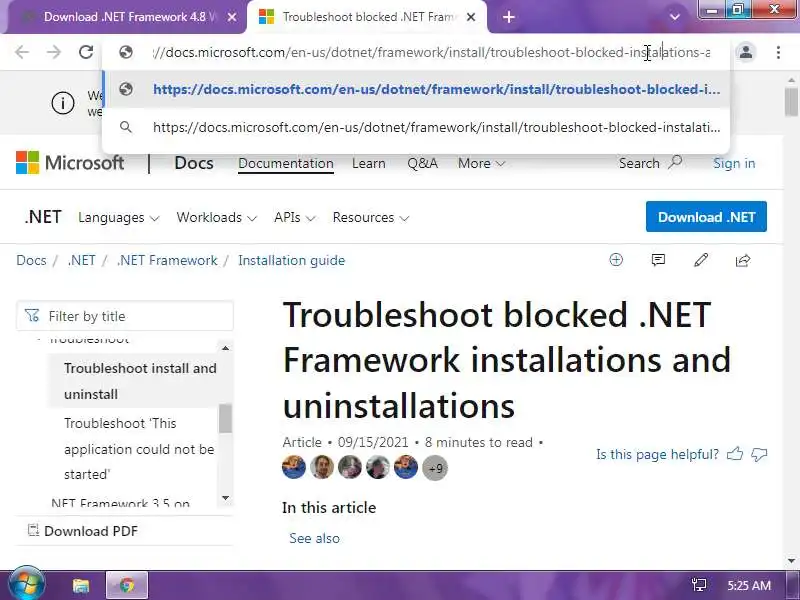The height and width of the screenshot is (600, 800).
Task: Open the Learn menu item
Action: (x=368, y=163)
